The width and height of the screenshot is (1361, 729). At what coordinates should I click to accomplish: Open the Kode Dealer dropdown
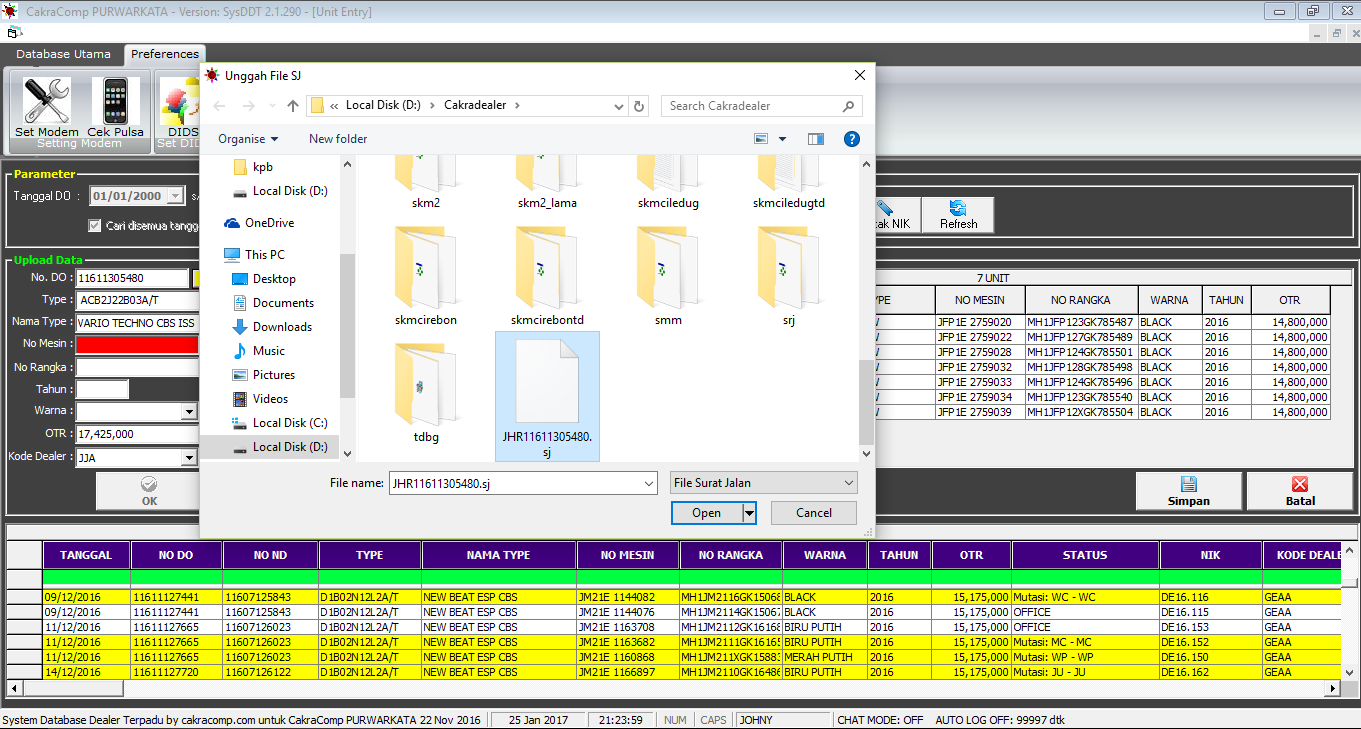189,458
